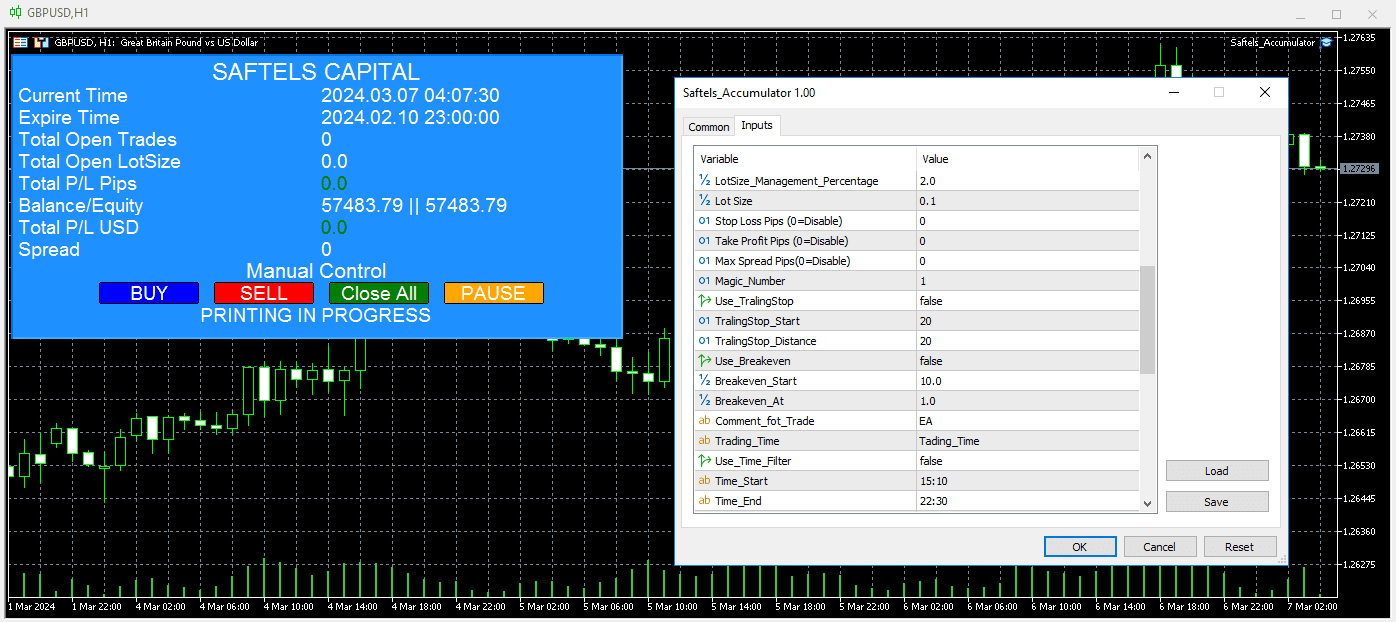
Task: Click the orange PAUSE button
Action: 494,293
